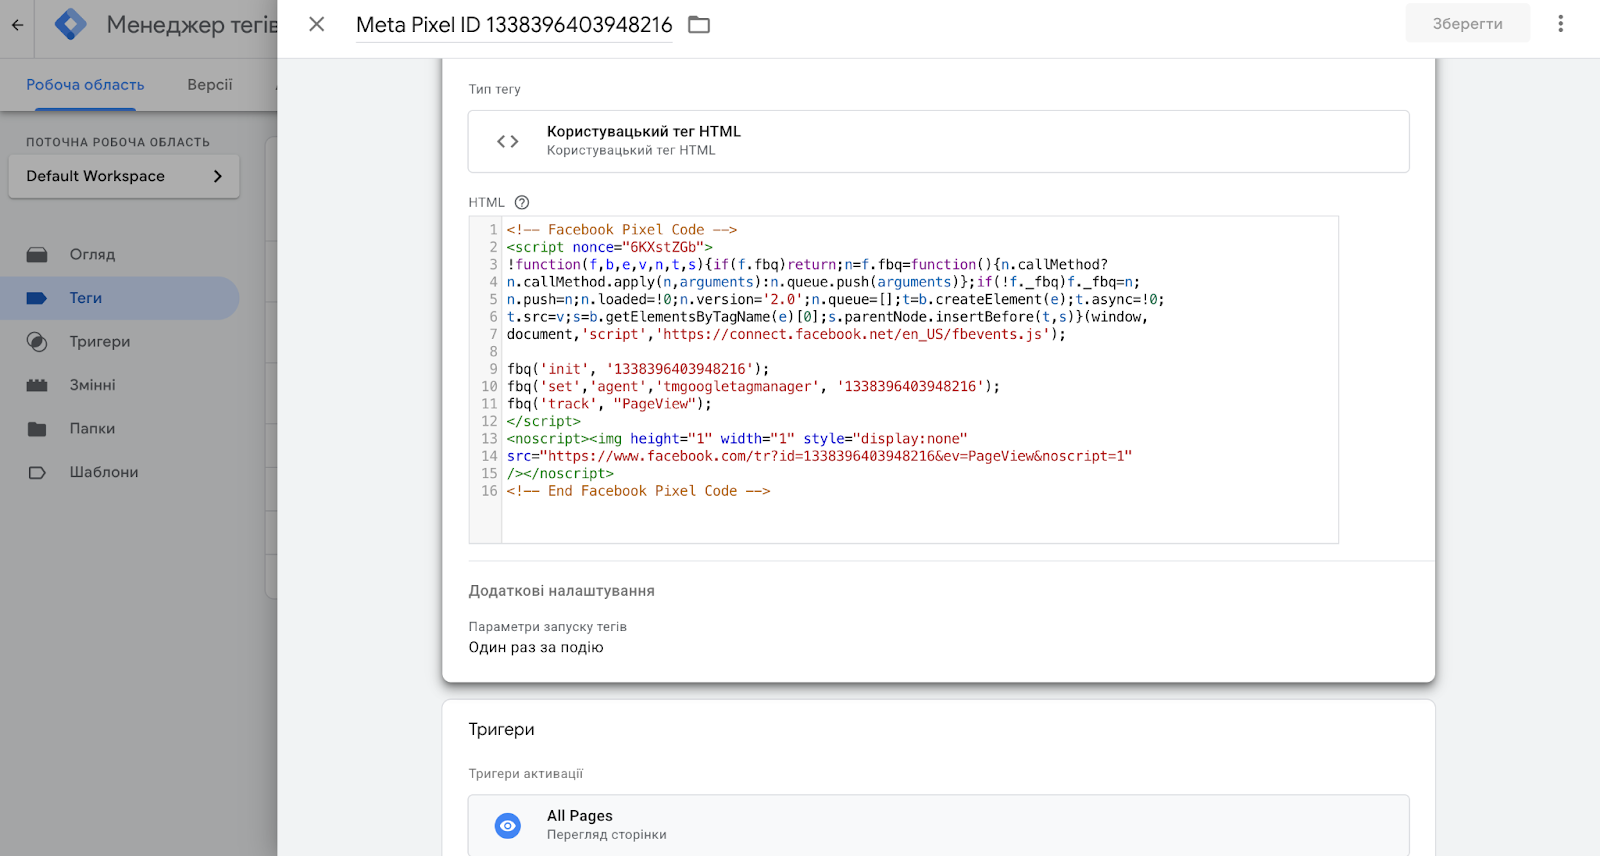1600x856 pixels.
Task: Click the All Pages eye icon
Action: (x=508, y=825)
